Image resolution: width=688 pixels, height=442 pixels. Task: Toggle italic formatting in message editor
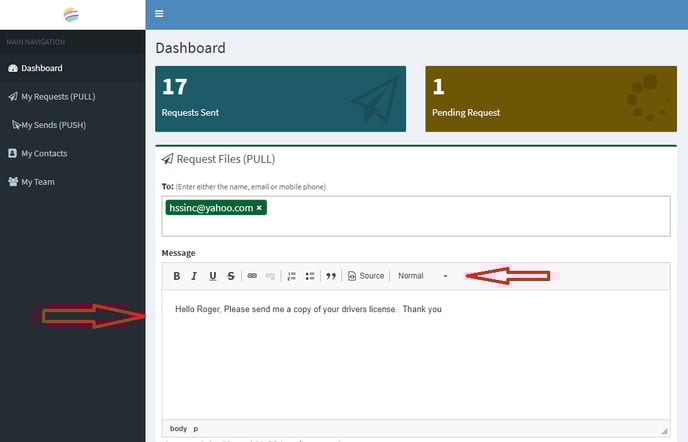point(195,276)
